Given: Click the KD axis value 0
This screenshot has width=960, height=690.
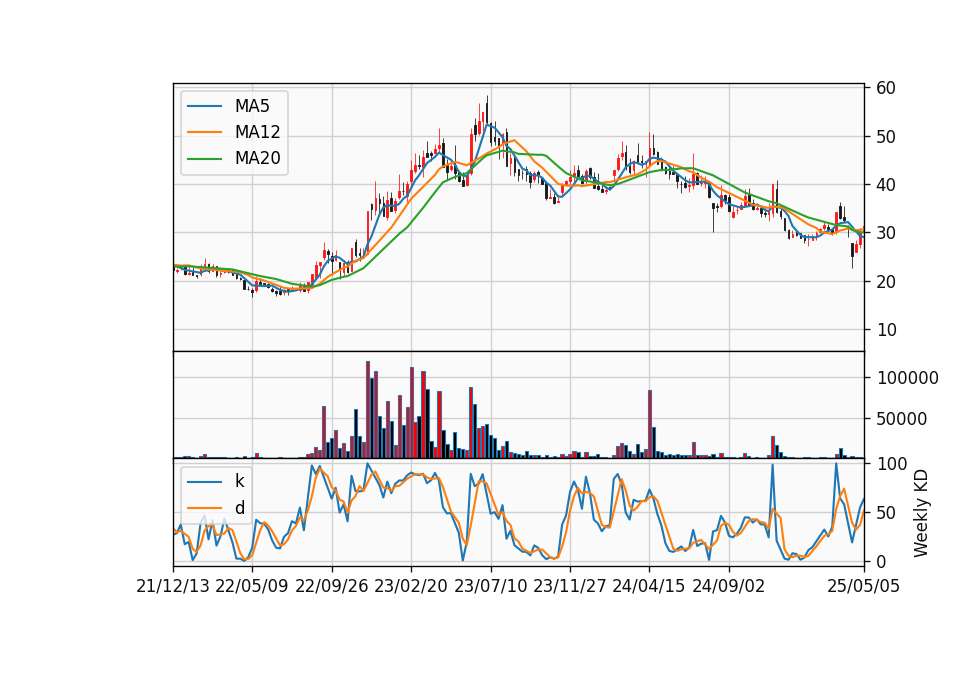Looking at the screenshot, I should [882, 561].
